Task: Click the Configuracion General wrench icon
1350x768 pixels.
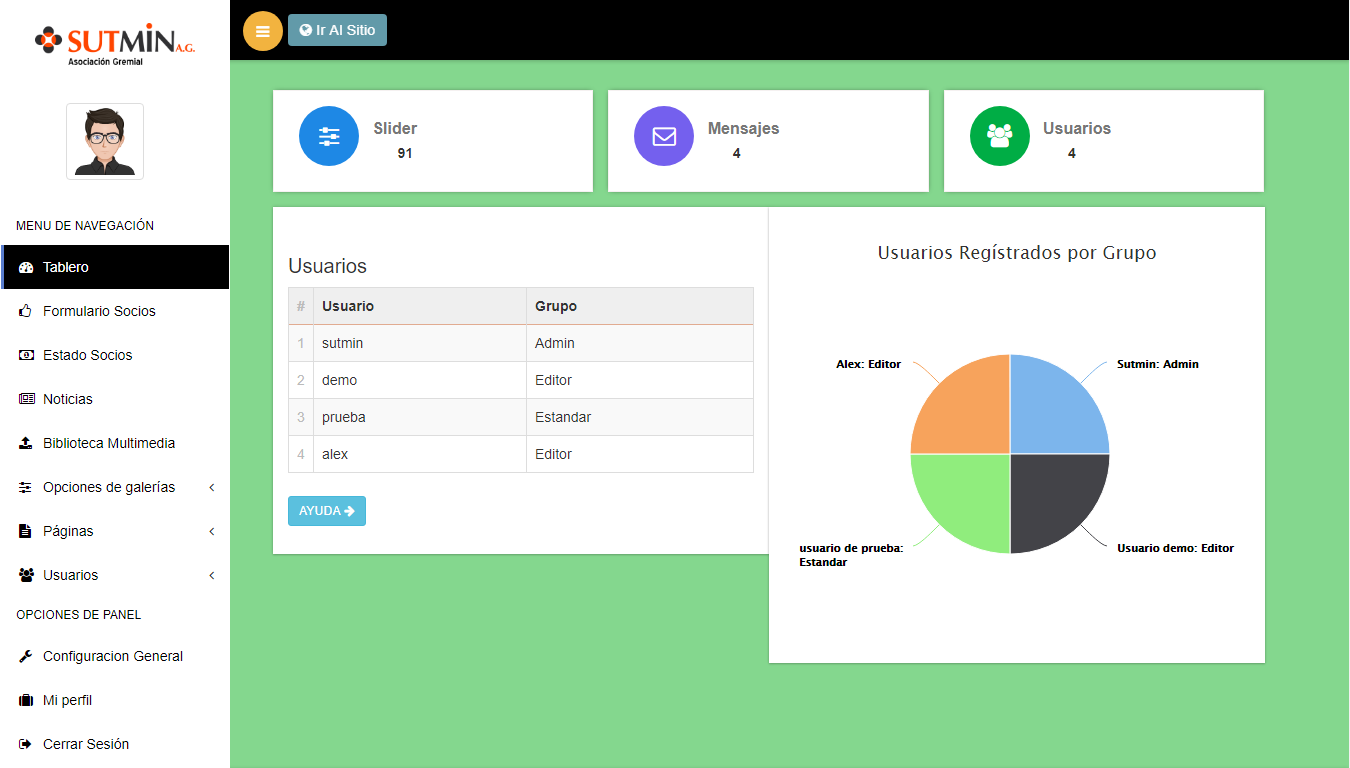Action: pyautogui.click(x=26, y=657)
